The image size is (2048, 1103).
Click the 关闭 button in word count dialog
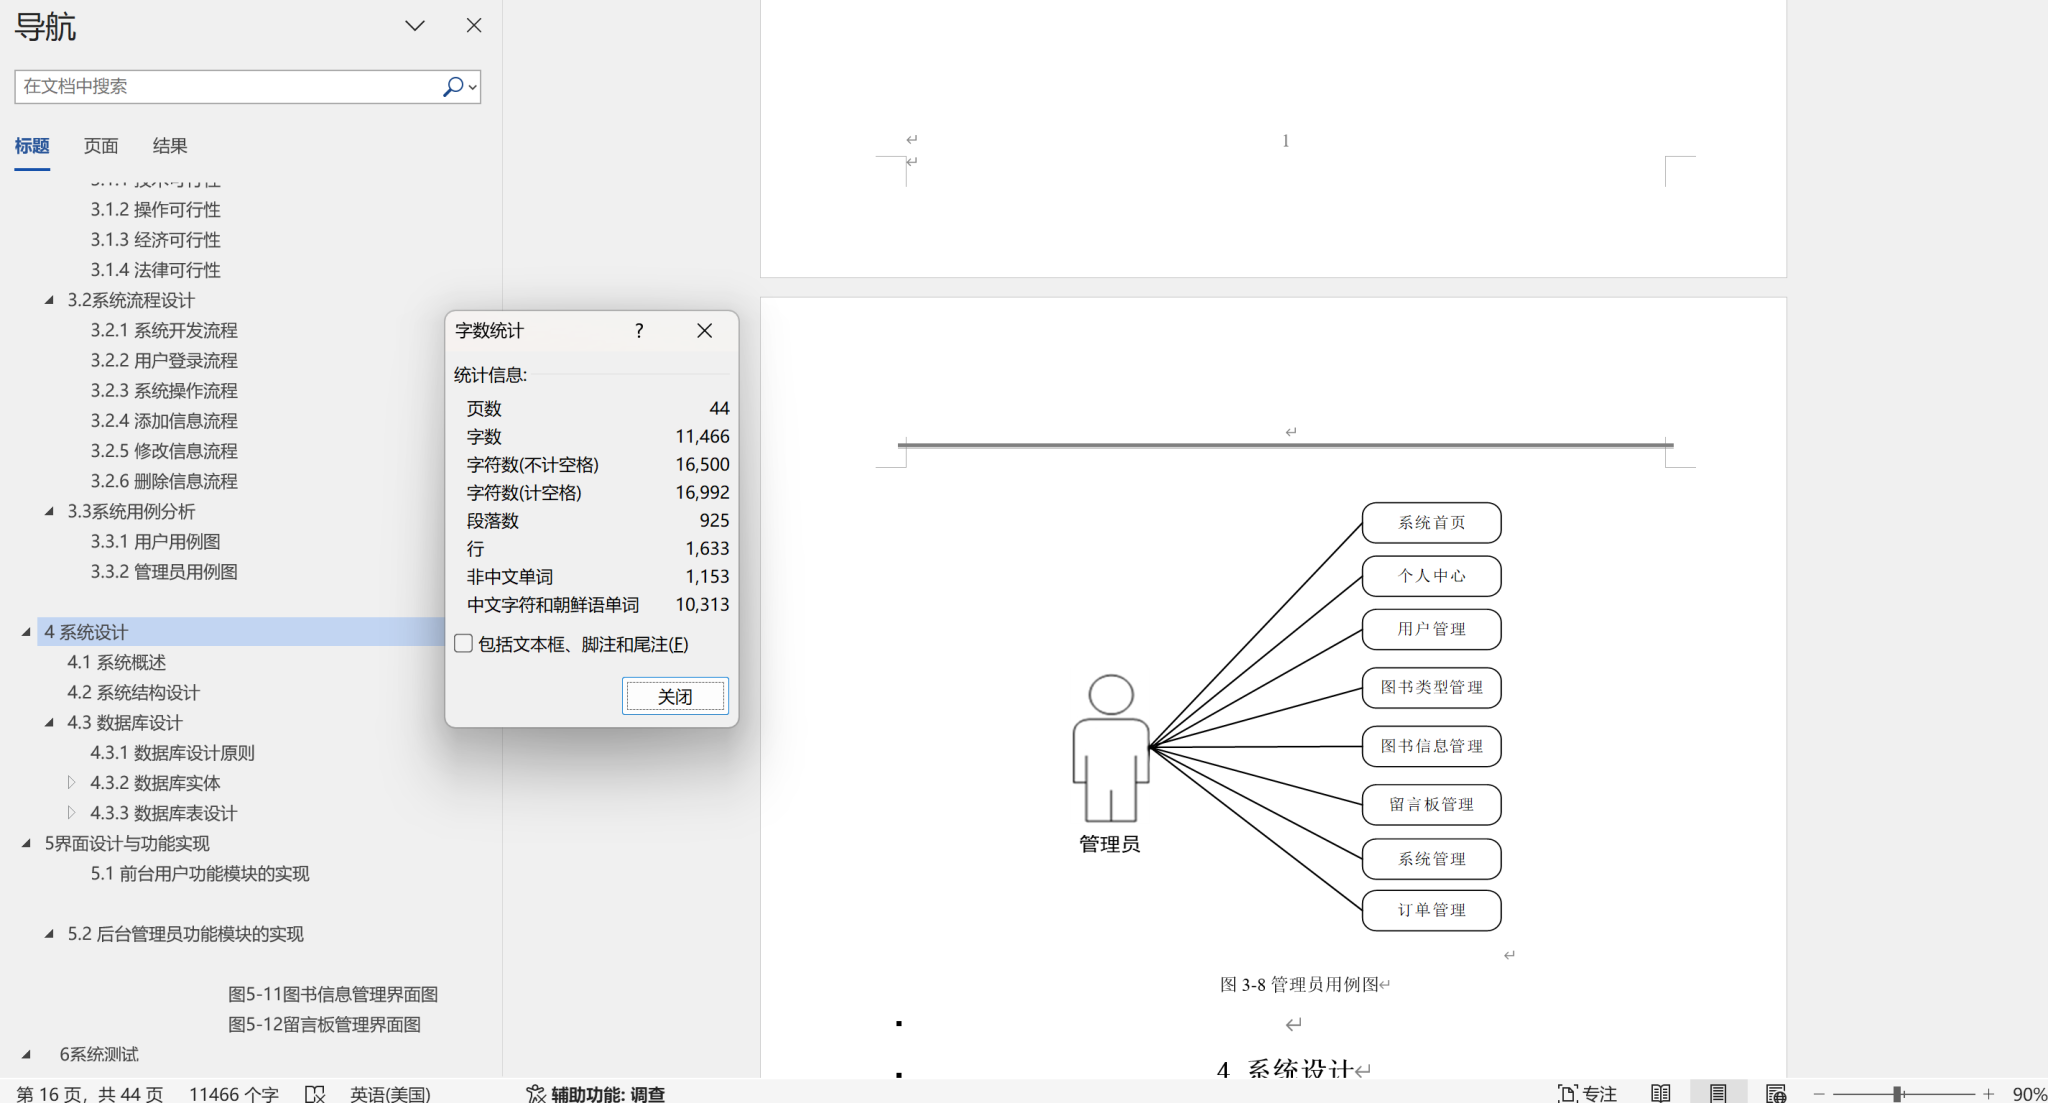click(x=675, y=696)
